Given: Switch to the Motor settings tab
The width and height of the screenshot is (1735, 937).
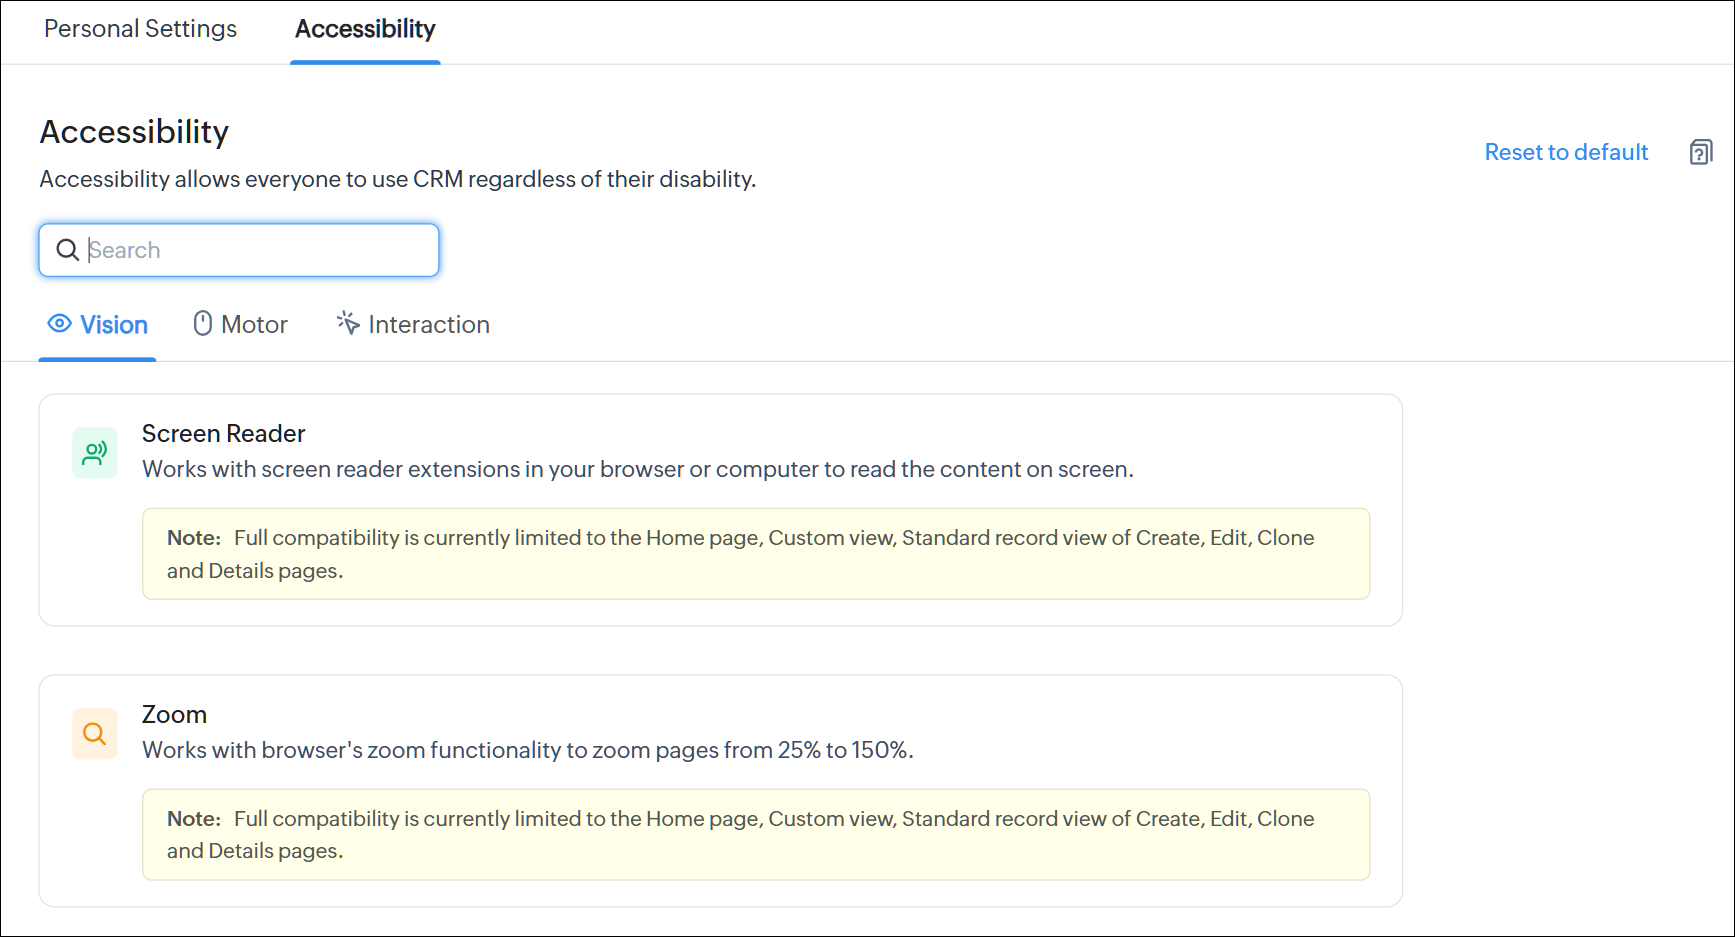Looking at the screenshot, I should coord(254,325).
